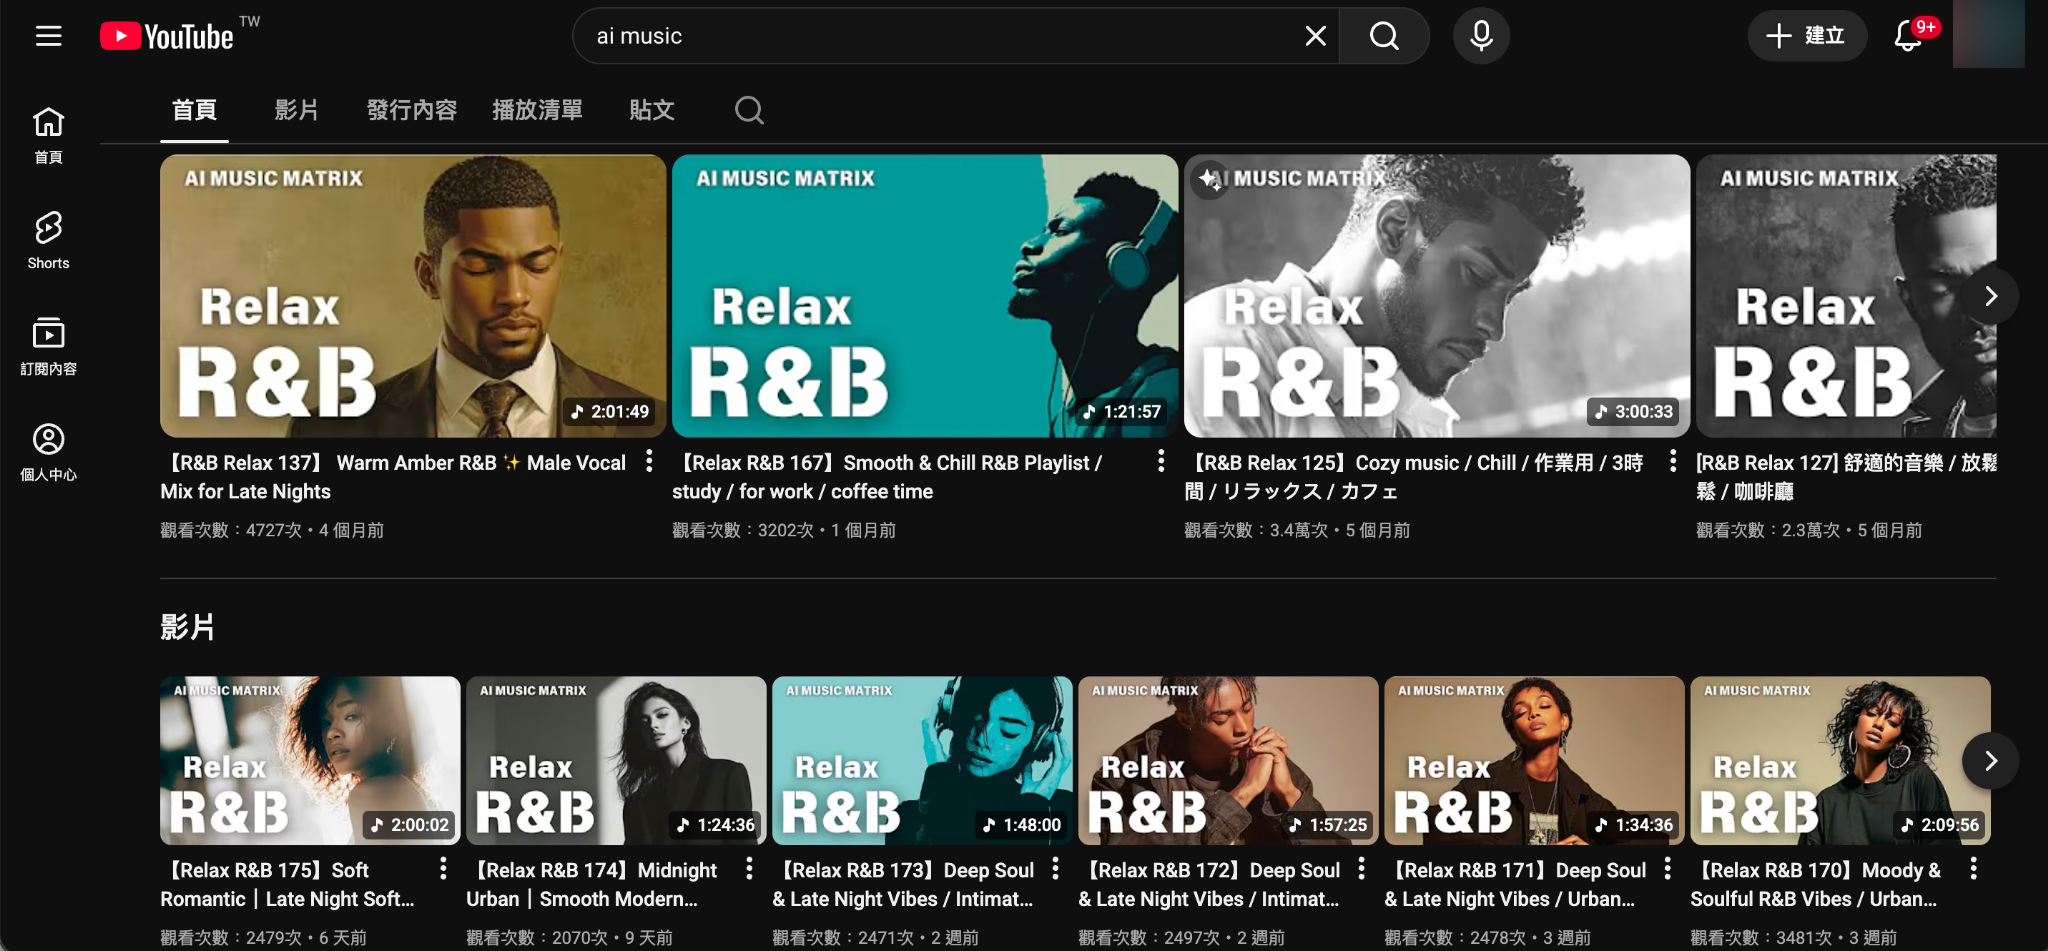Play the 1:21:57 teal Relax R&B thumbnail
2048x951 pixels.
925,296
